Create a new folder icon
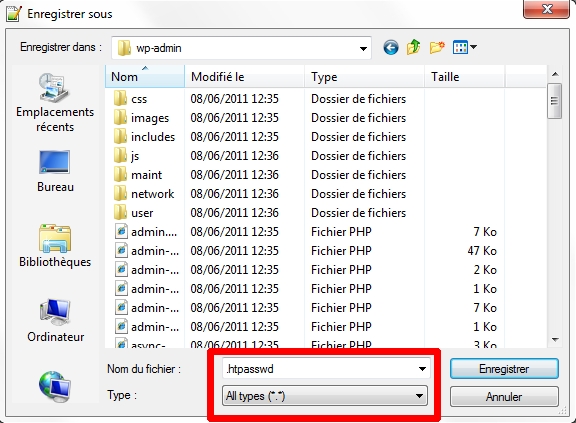 point(437,47)
